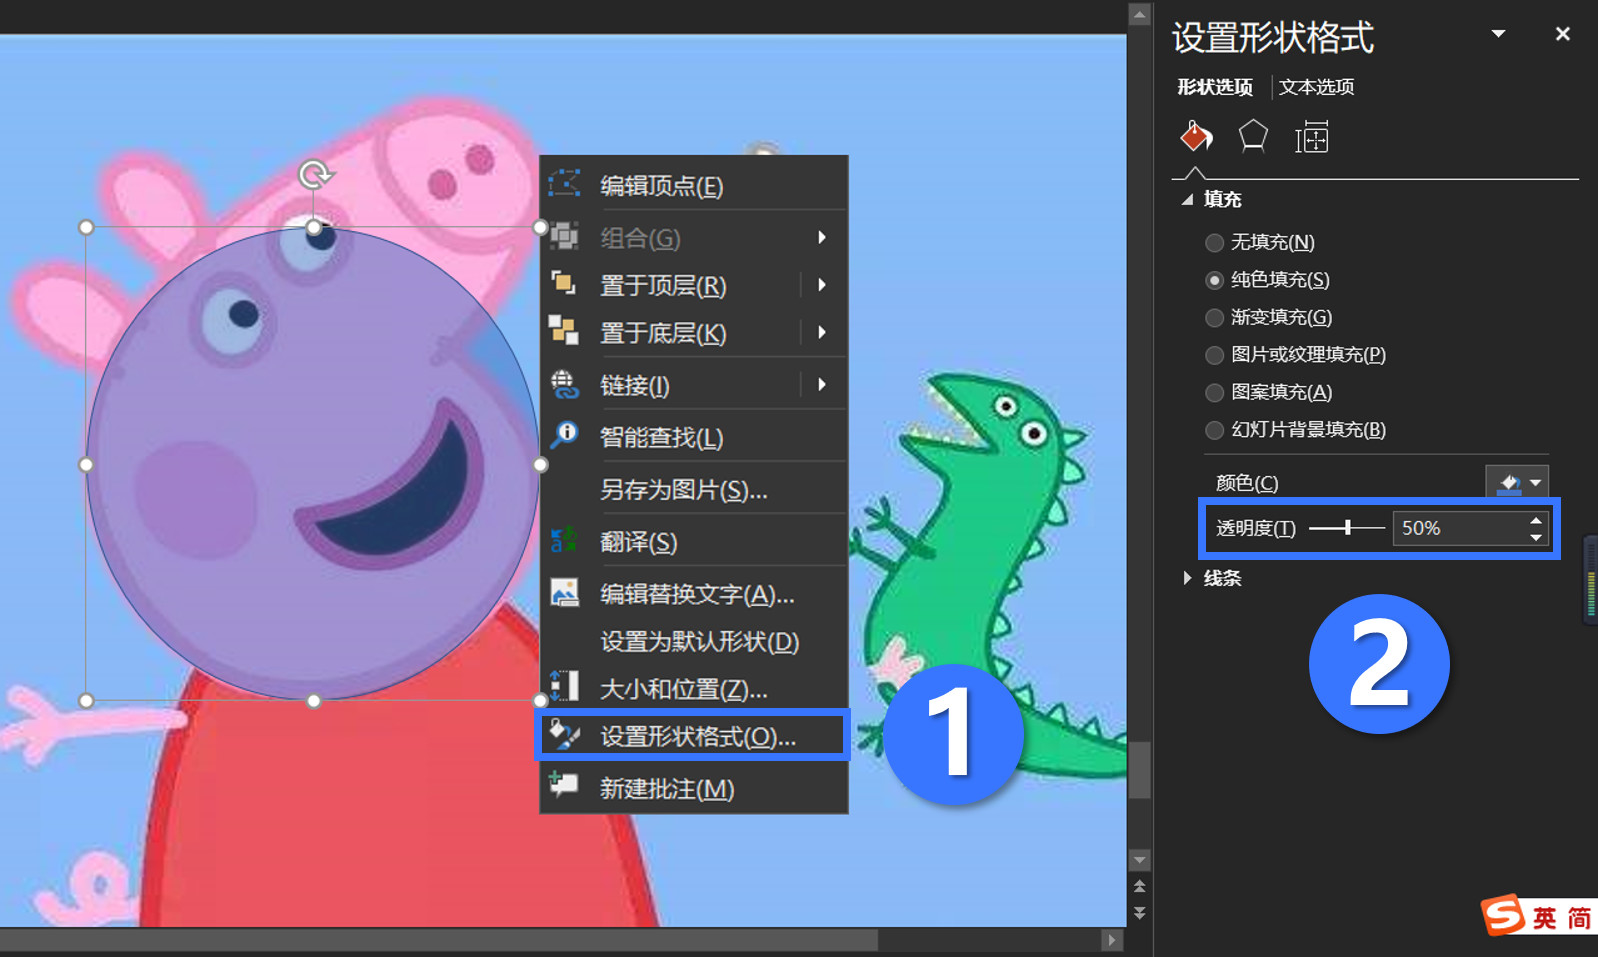Choose 大小和位置(Z) from the context menu
The image size is (1598, 957).
point(694,689)
